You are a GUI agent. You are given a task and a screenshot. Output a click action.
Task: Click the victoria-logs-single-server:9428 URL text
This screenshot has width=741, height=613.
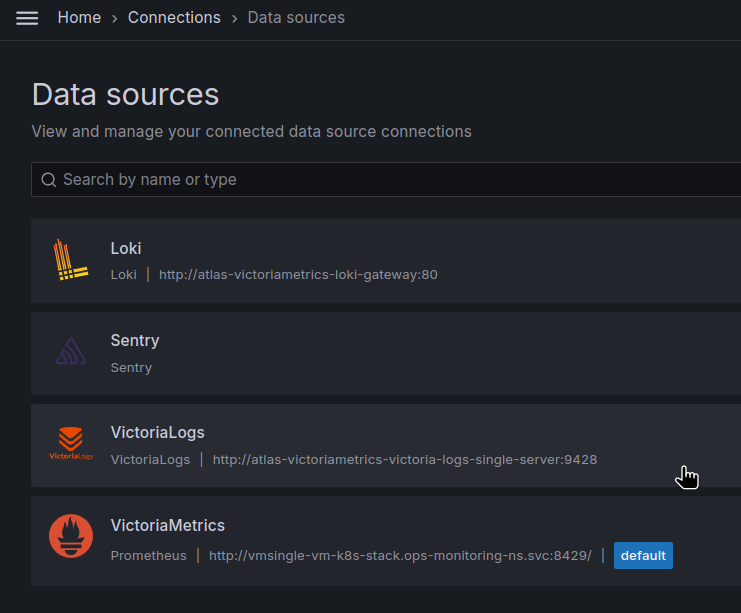tap(405, 459)
